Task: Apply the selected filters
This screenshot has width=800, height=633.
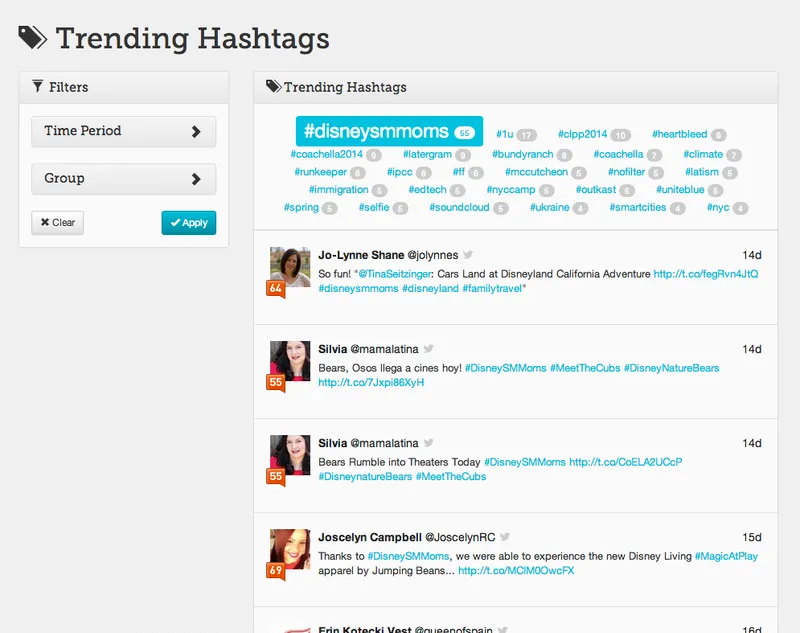Action: coord(189,223)
